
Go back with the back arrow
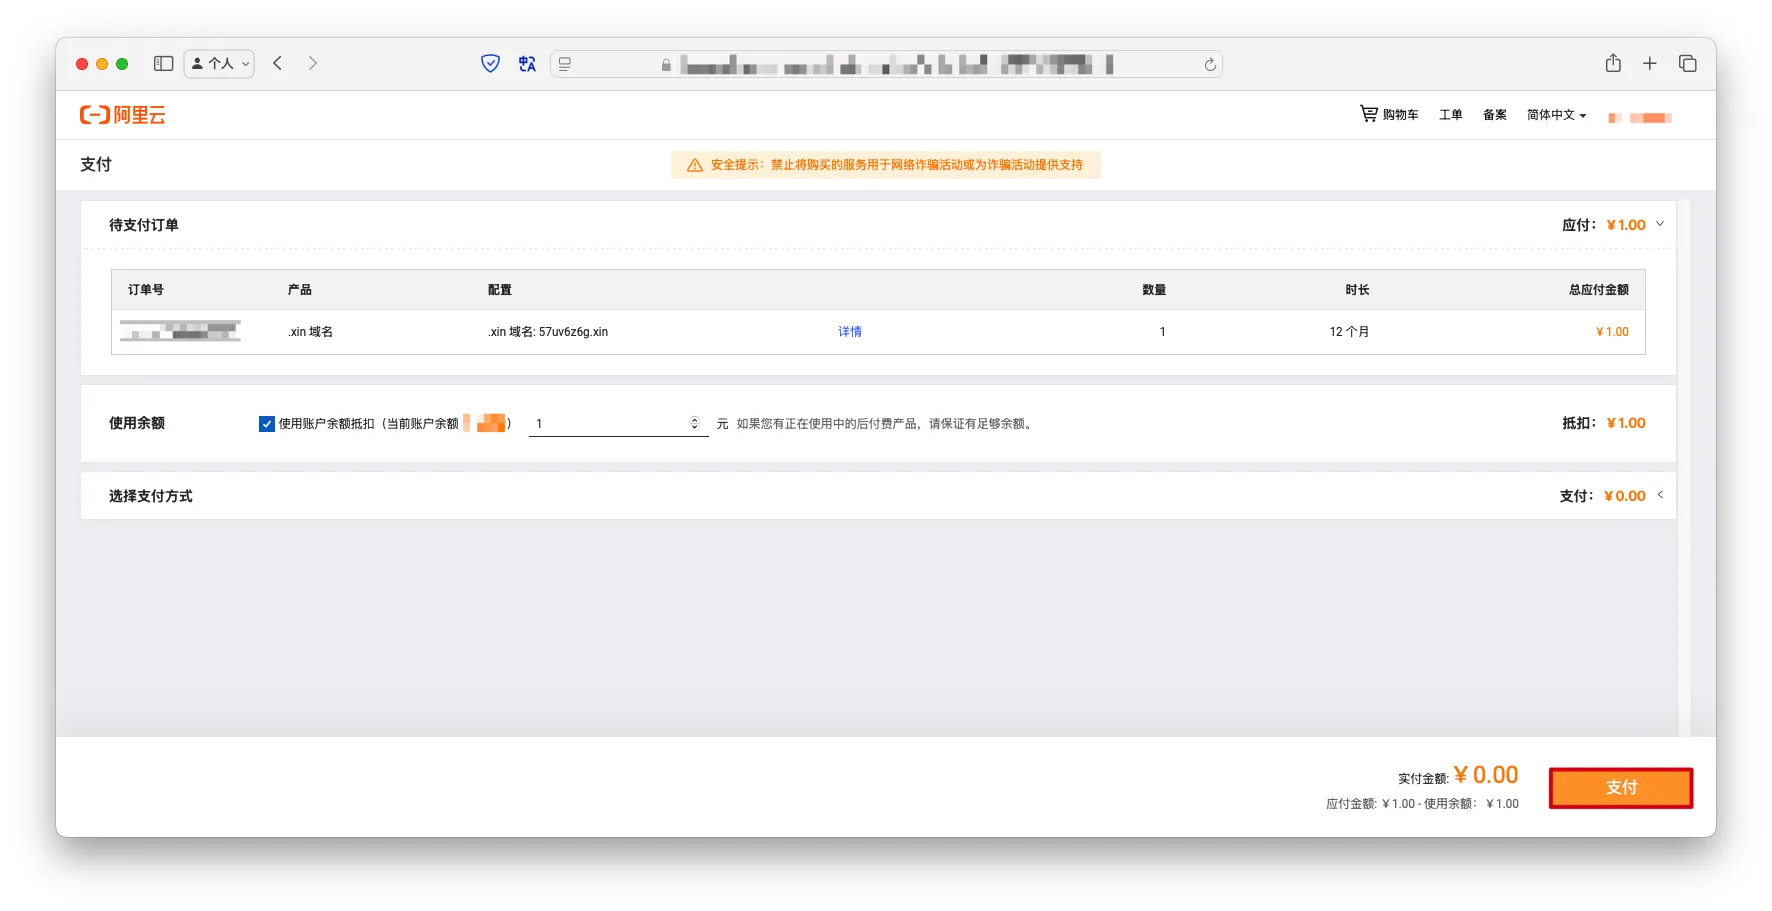[278, 64]
